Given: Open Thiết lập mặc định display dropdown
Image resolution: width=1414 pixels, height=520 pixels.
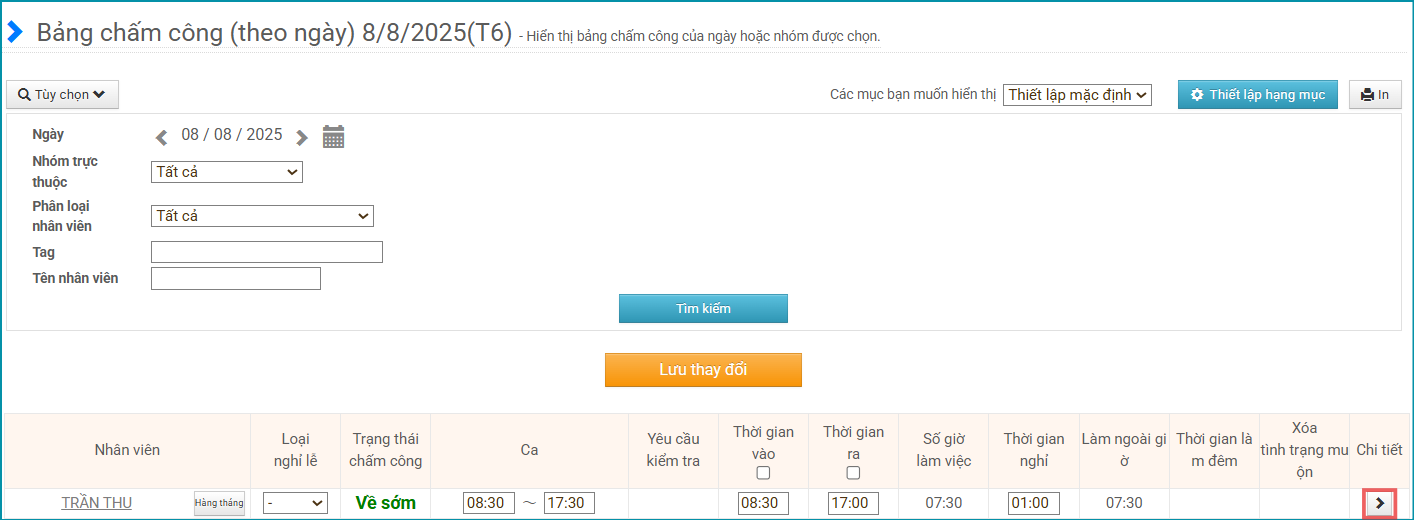Looking at the screenshot, I should (x=1077, y=95).
